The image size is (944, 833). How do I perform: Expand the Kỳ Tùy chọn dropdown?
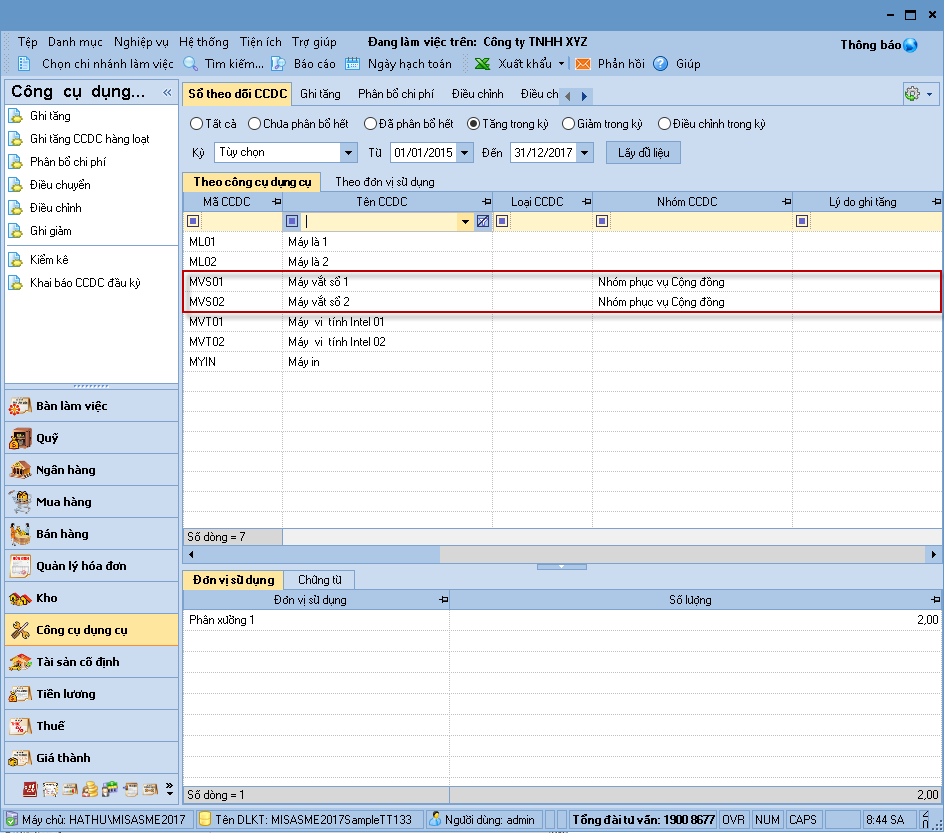tap(349, 153)
